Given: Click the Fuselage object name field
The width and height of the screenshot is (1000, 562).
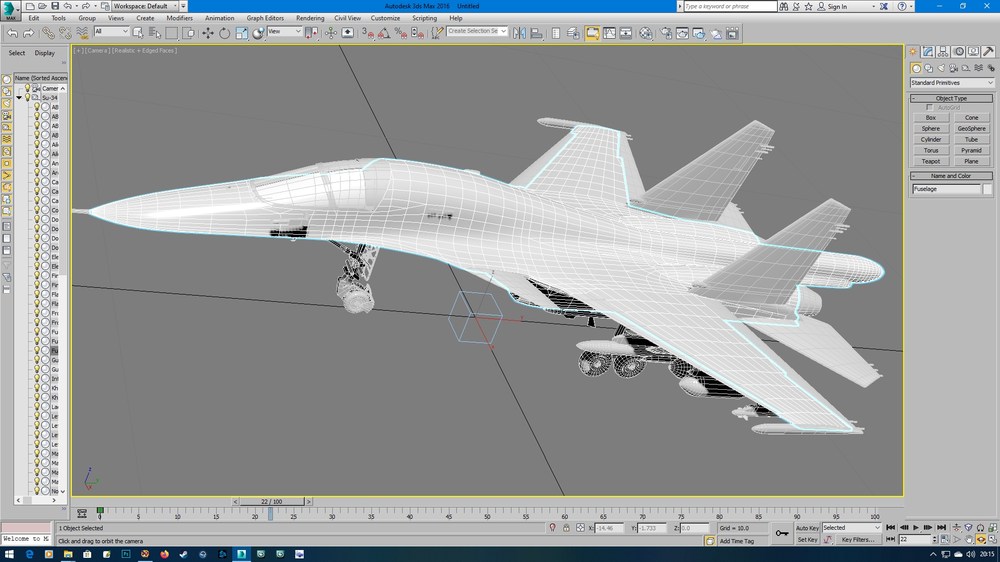Looking at the screenshot, I should tap(946, 189).
